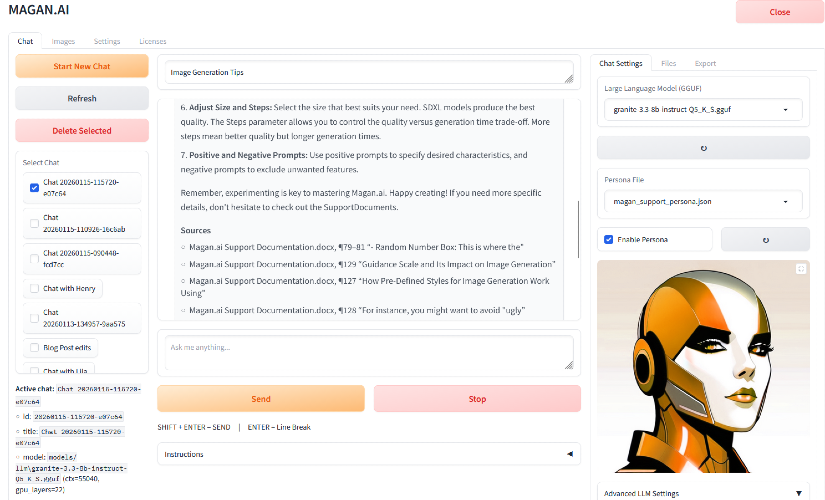Click source '¶129 Guidance Scale and Its Impact'
The height and width of the screenshot is (500, 825).
pos(372,264)
